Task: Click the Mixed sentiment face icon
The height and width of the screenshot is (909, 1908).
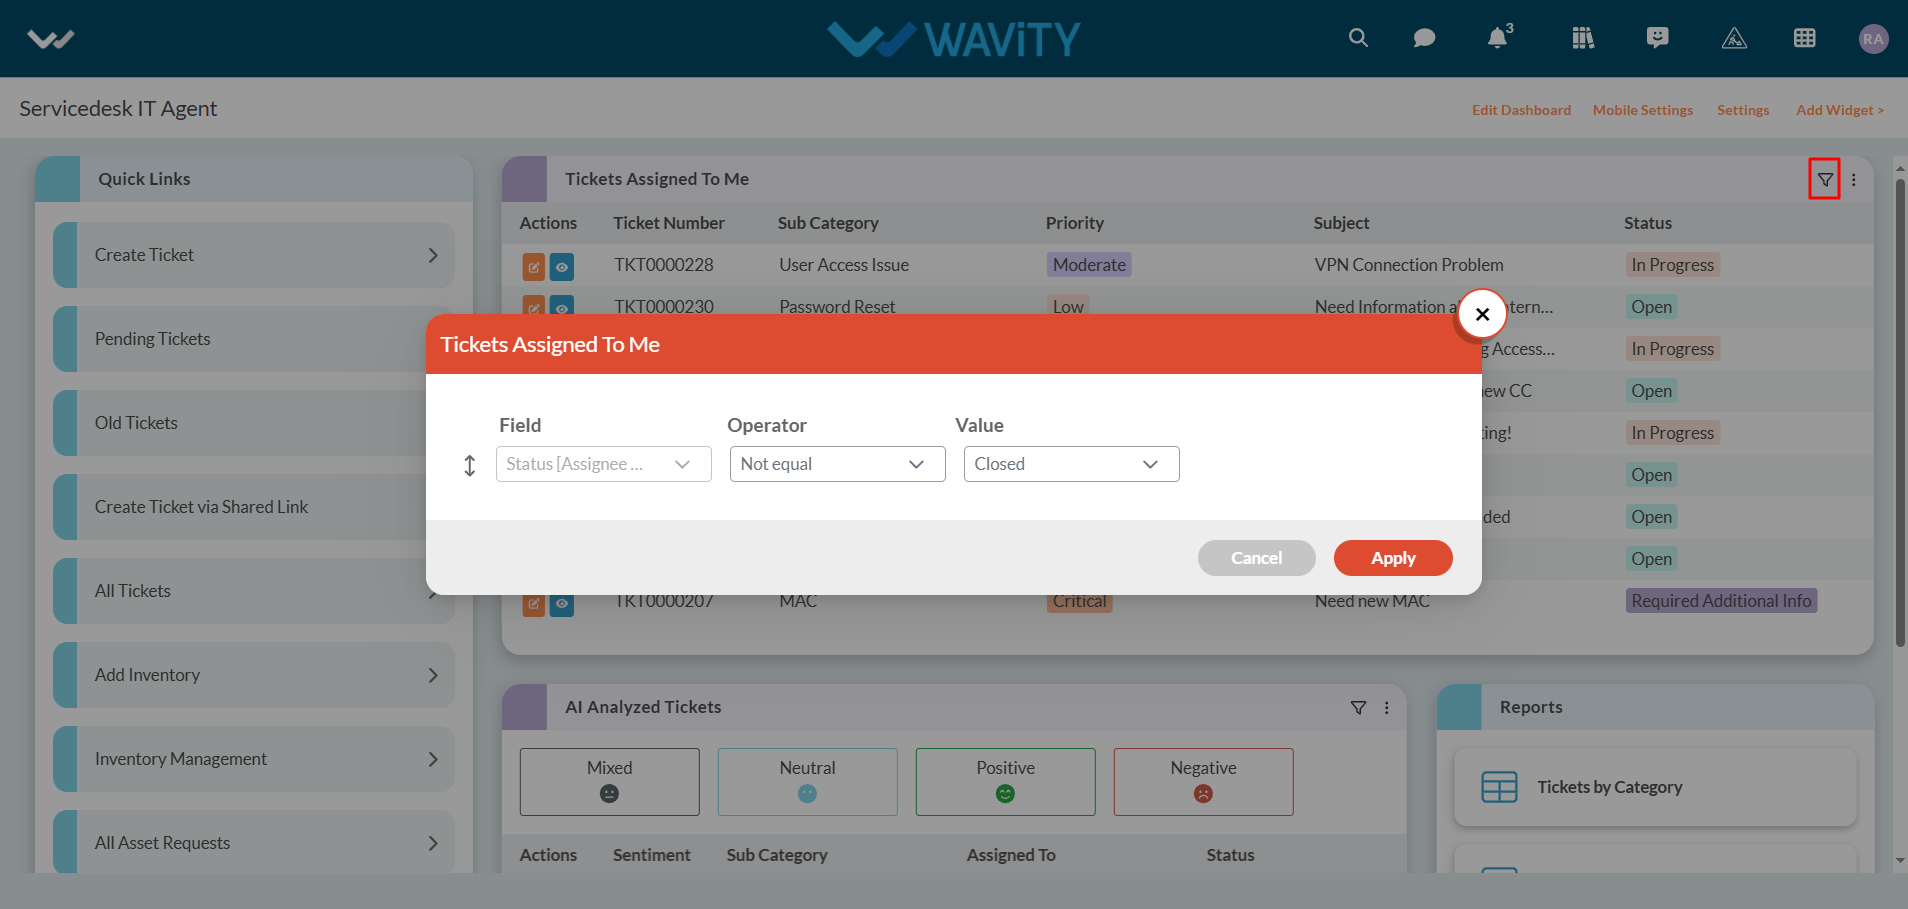Action: pos(609,793)
